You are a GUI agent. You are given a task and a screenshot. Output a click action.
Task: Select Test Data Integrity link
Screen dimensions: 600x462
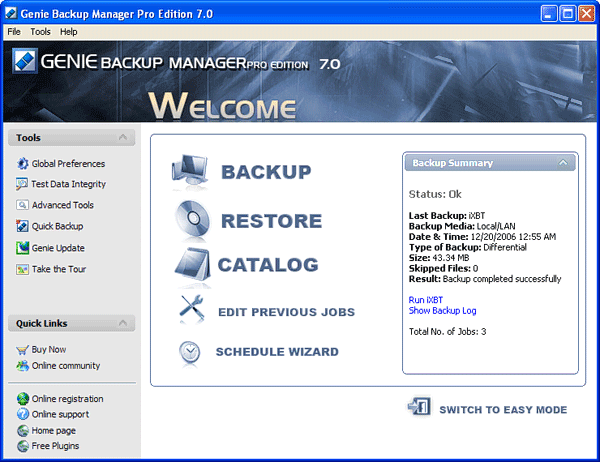point(68,184)
